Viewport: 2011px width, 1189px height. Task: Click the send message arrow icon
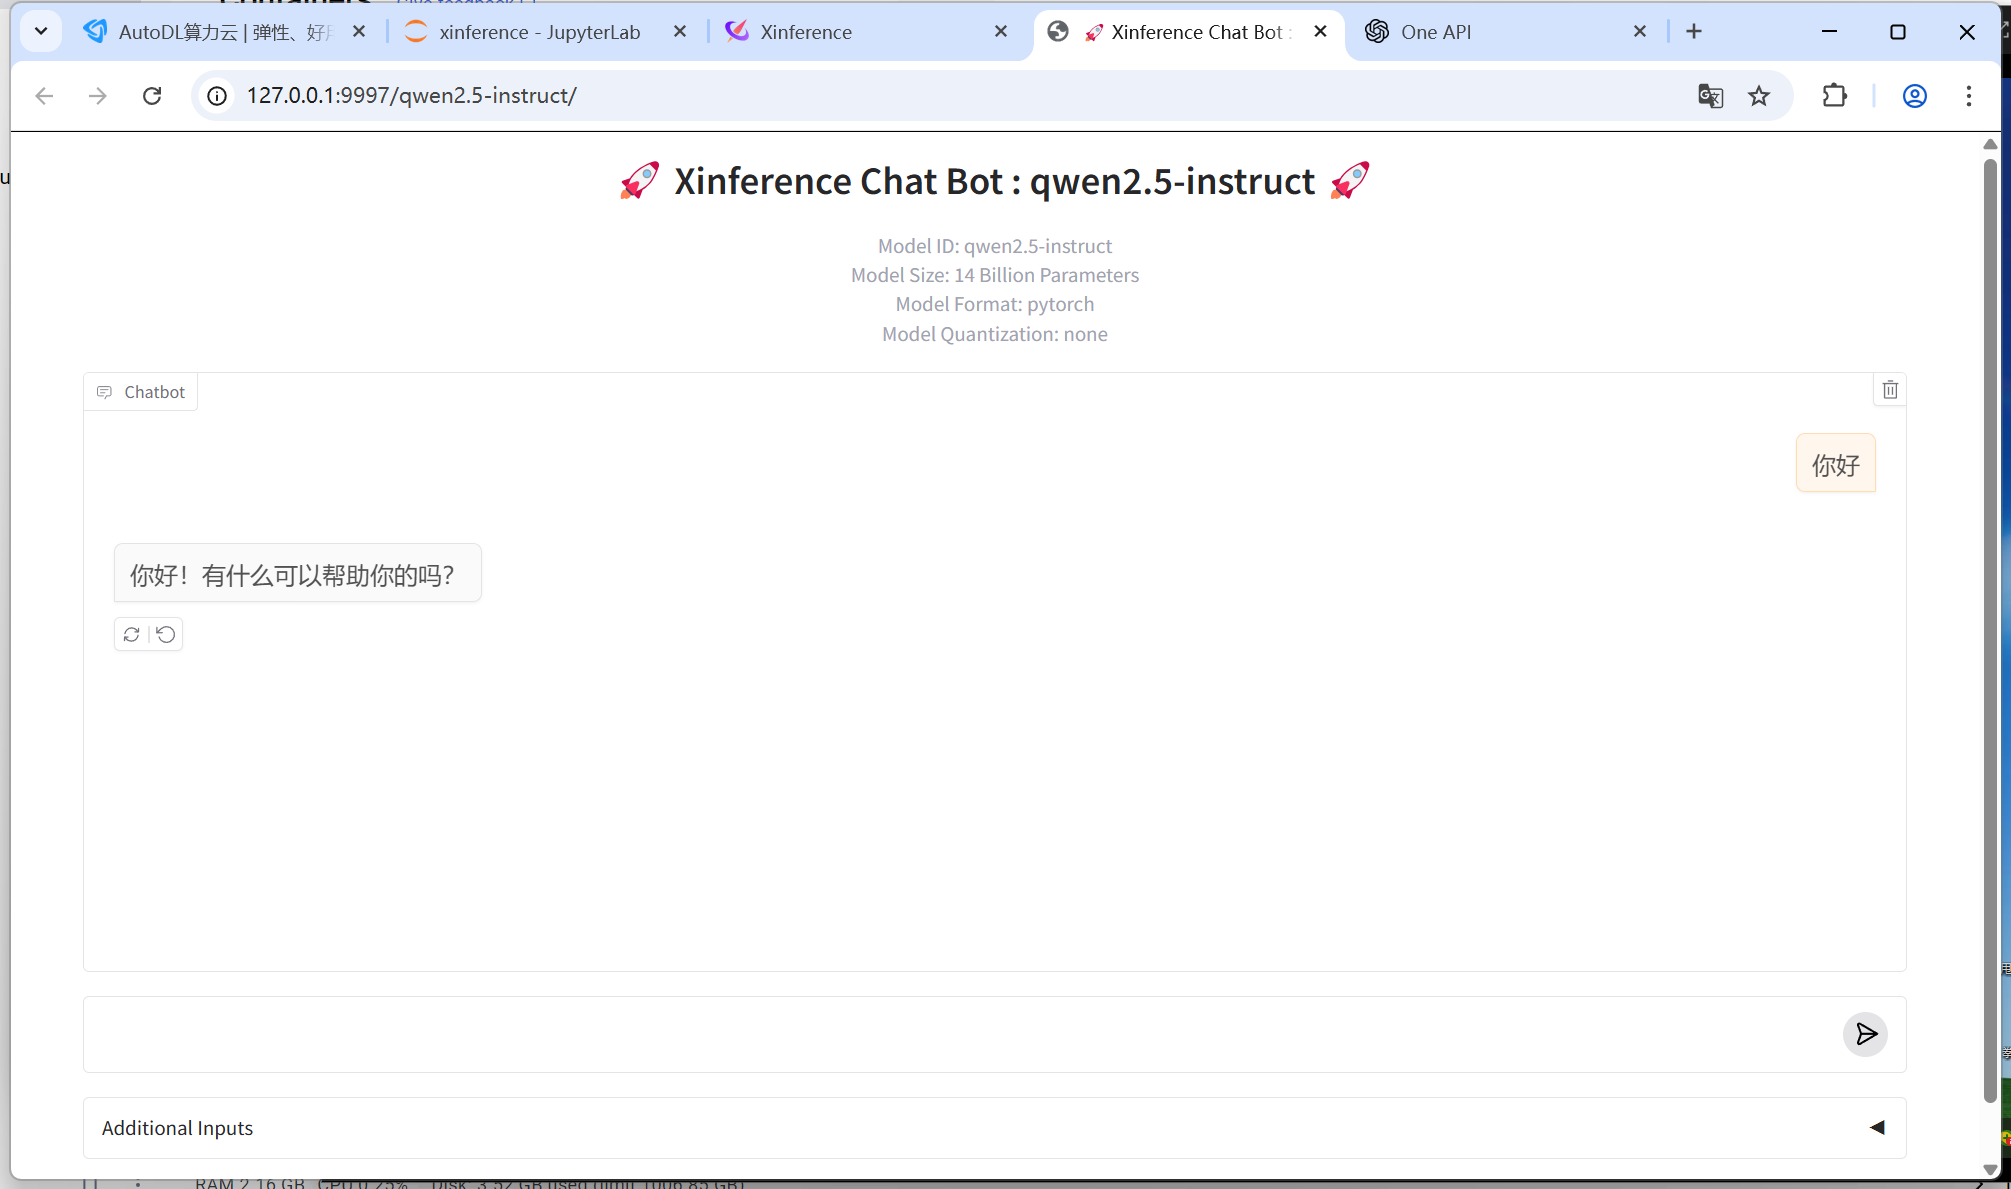pyautogui.click(x=1865, y=1034)
